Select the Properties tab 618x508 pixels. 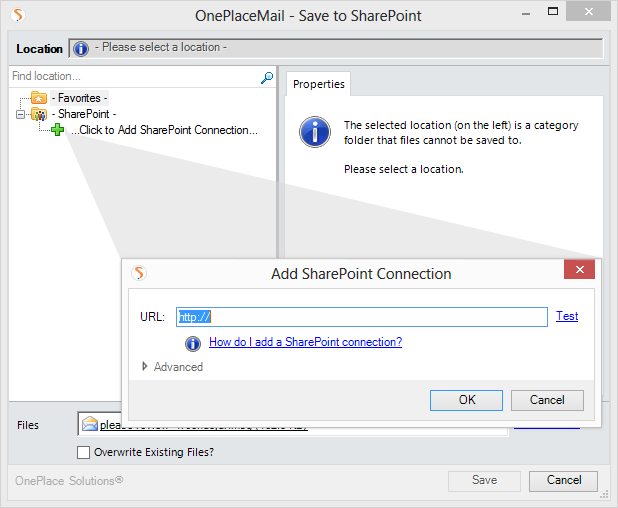(x=318, y=85)
